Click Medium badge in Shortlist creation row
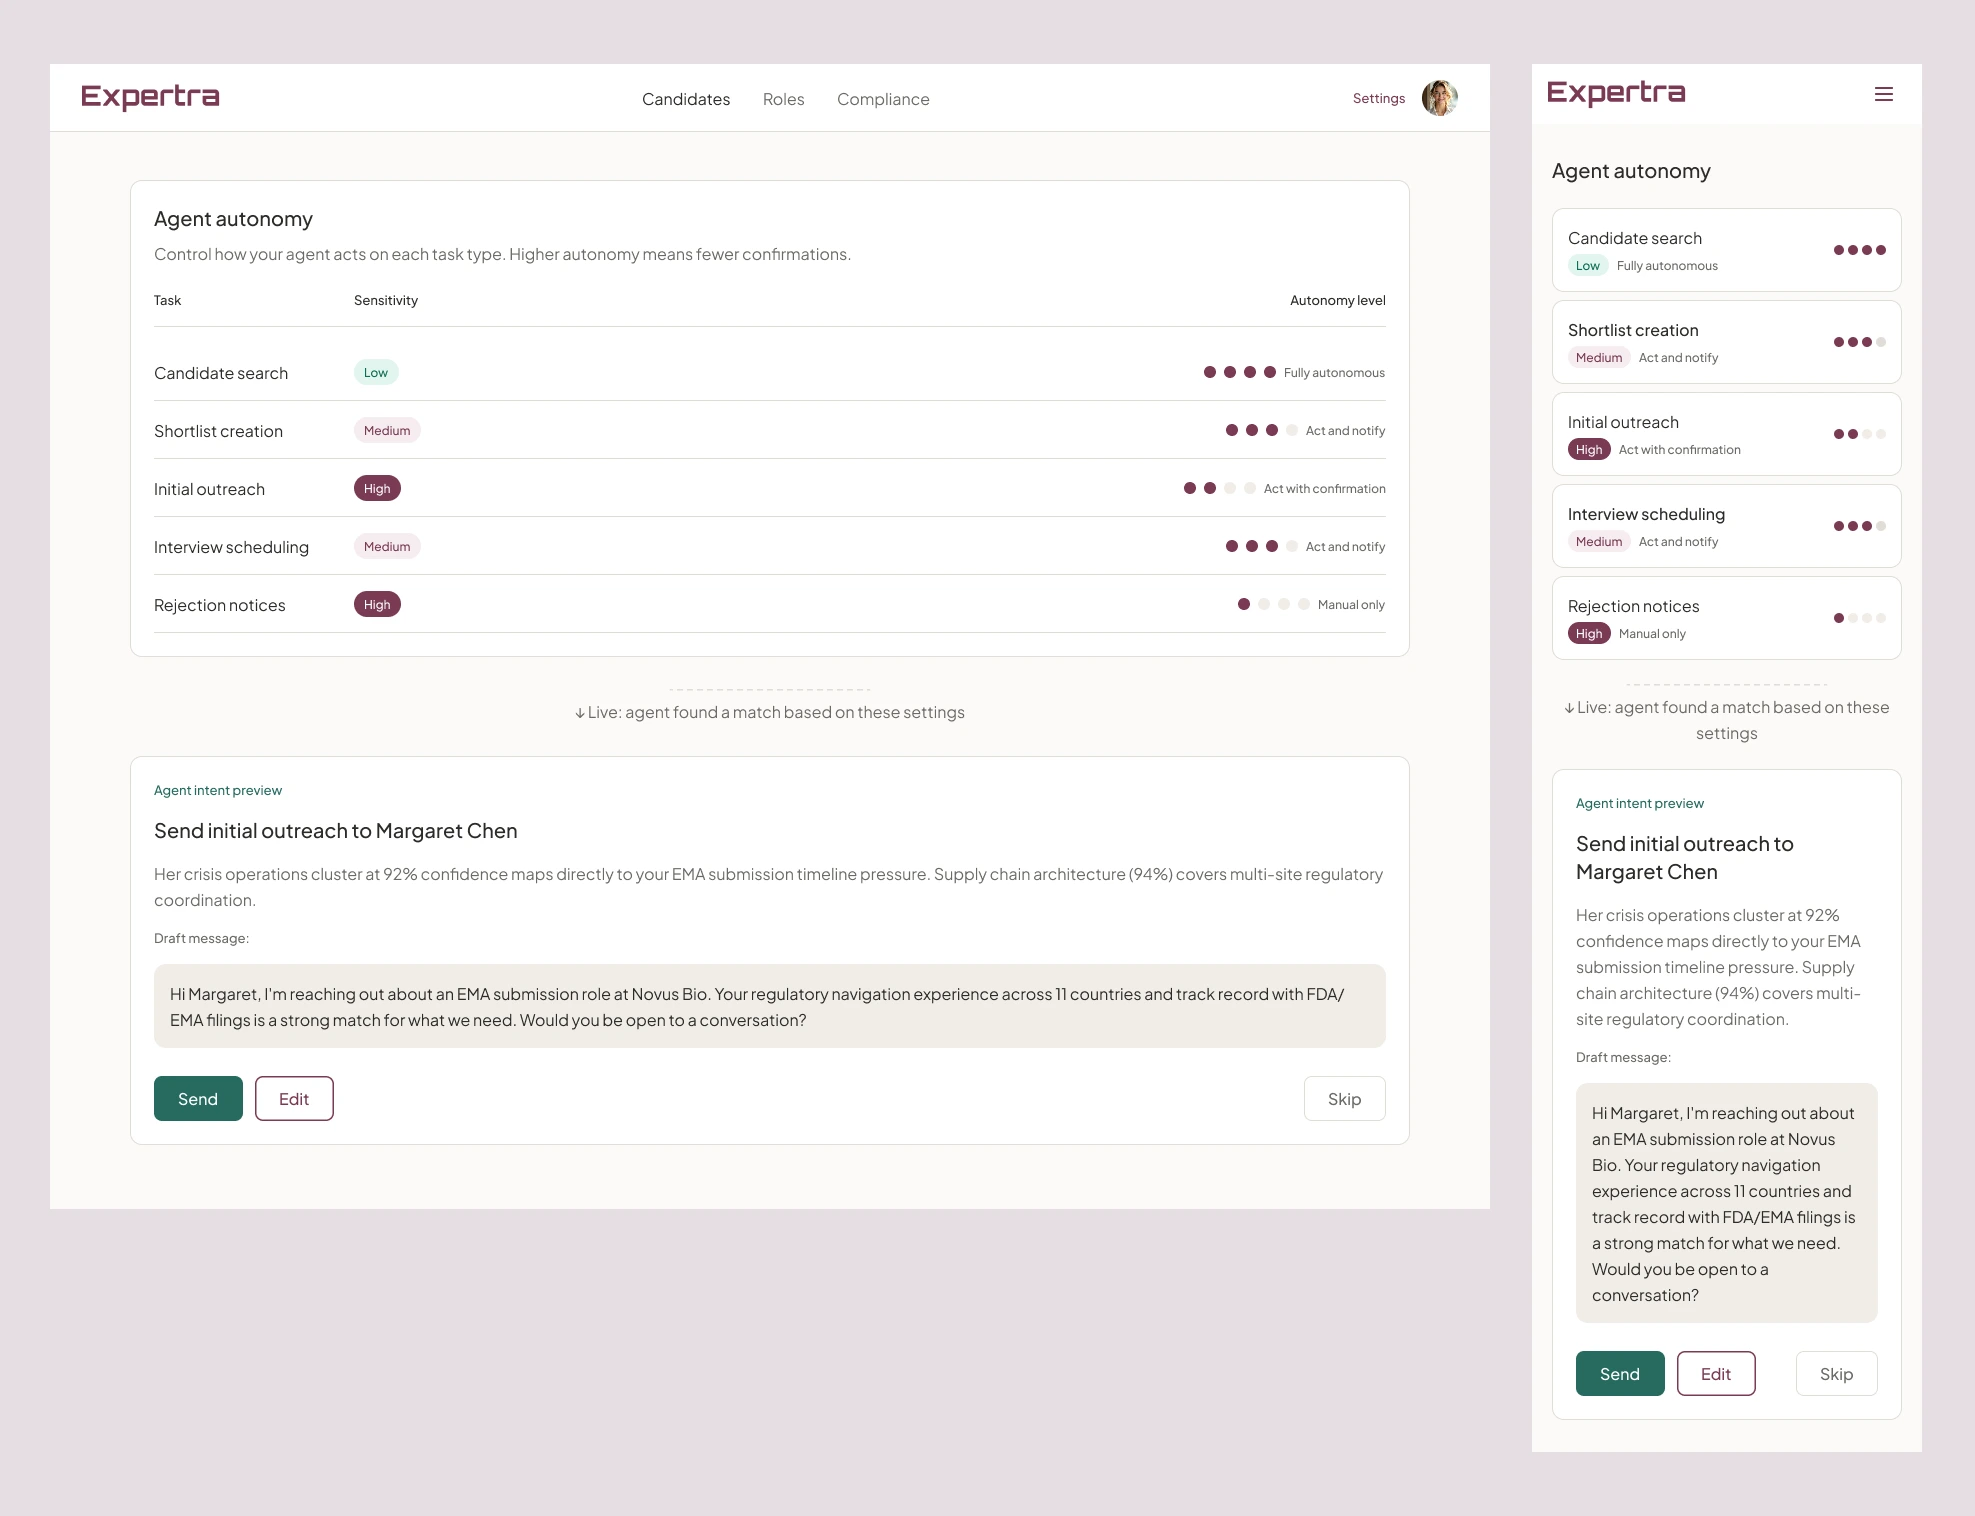This screenshot has width=1975, height=1516. point(387,431)
